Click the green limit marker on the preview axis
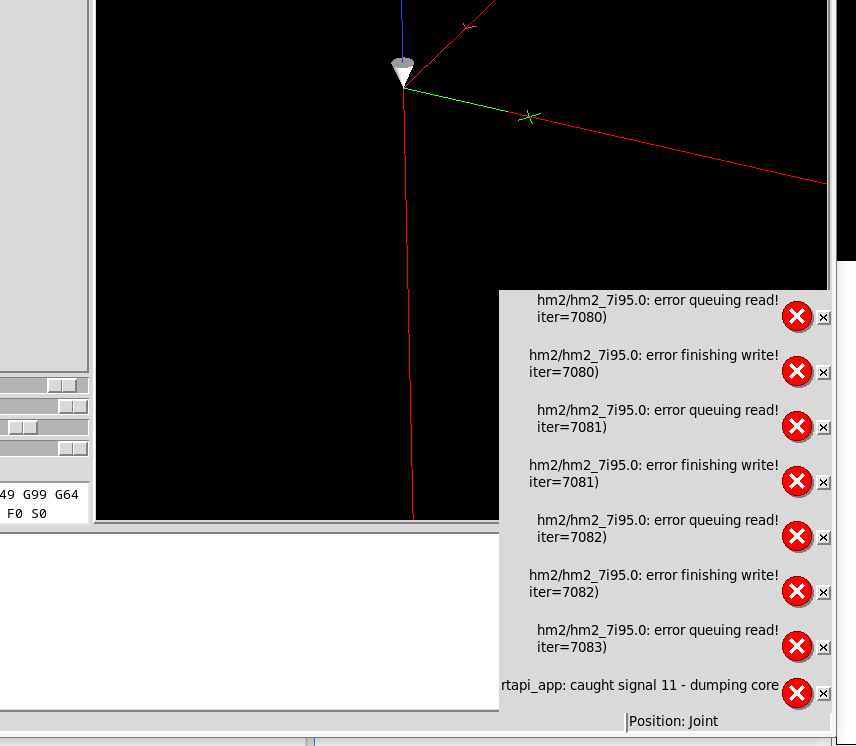 click(529, 117)
